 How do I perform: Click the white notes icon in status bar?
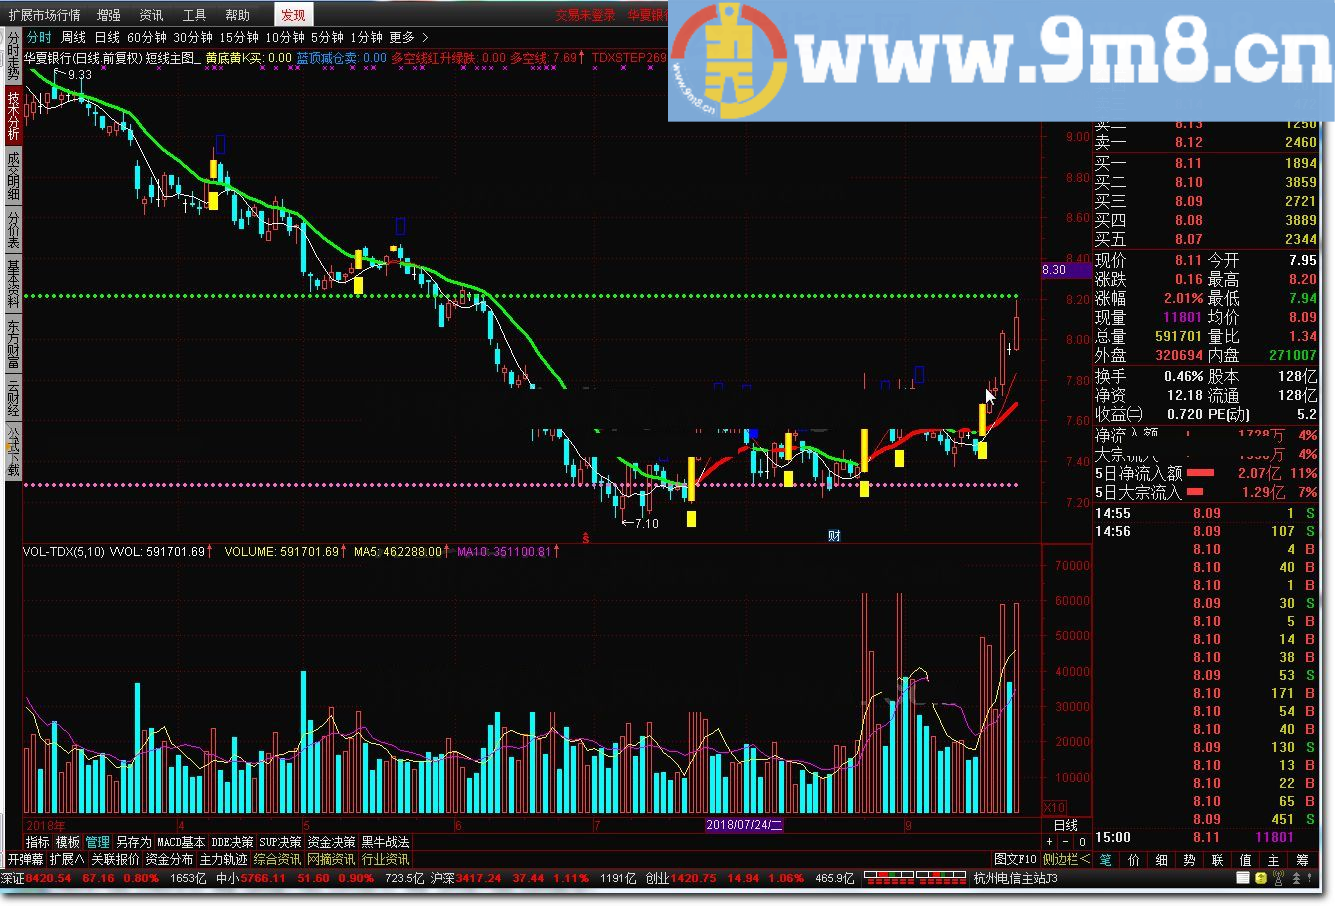[x=1244, y=878]
